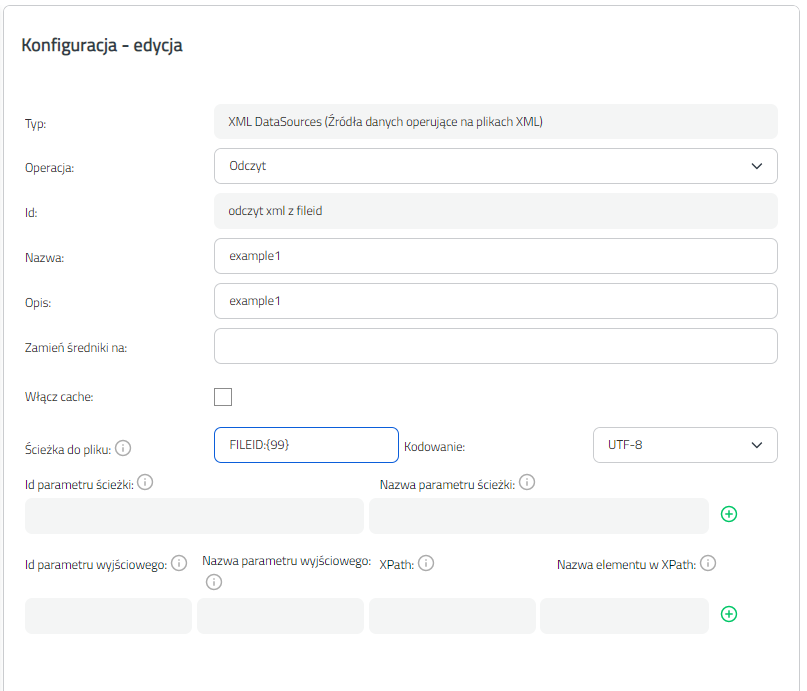Image resolution: width=807 pixels, height=691 pixels.
Task: Click the Nazwa field containing example1
Action: tap(496, 256)
